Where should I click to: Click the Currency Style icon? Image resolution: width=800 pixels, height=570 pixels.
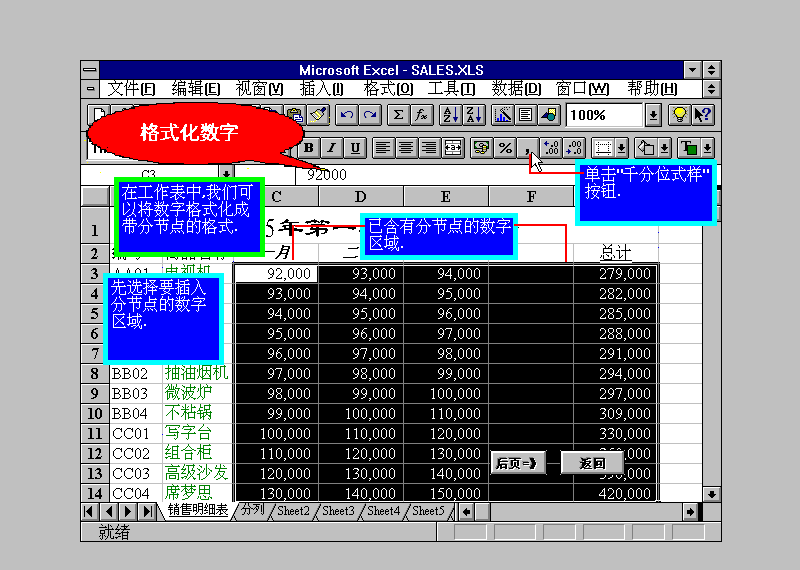click(481, 148)
